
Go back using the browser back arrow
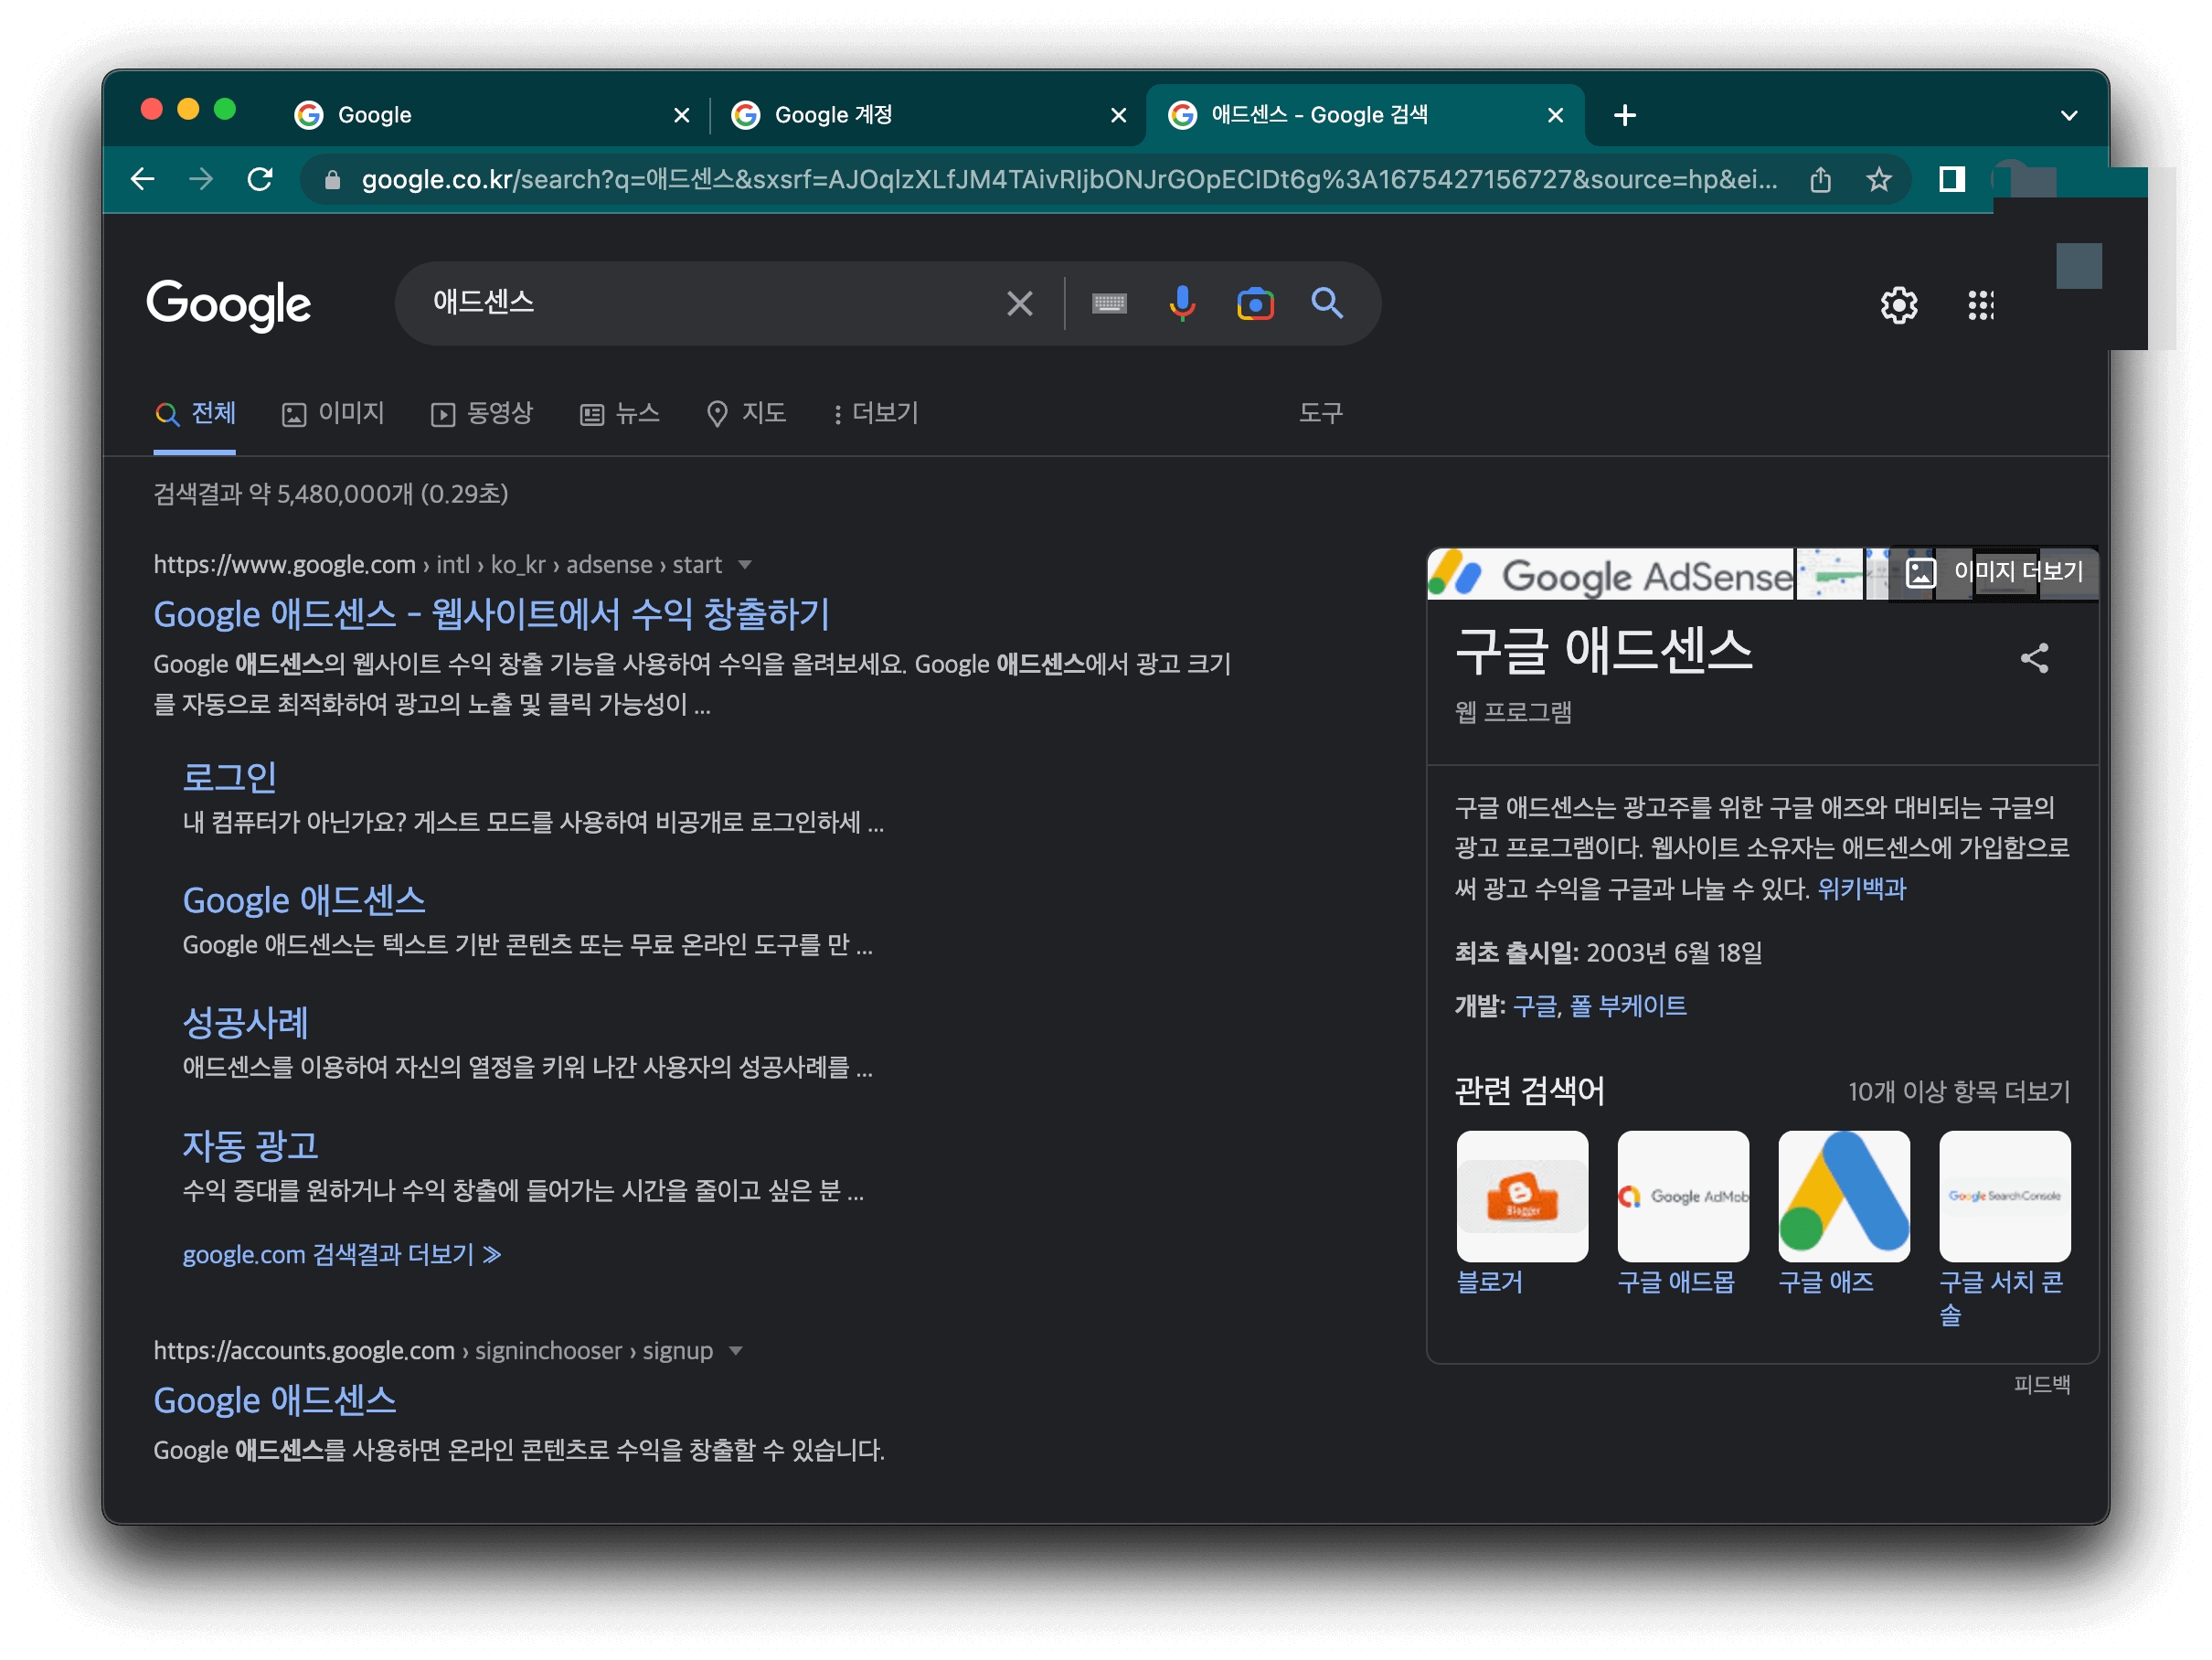[143, 179]
